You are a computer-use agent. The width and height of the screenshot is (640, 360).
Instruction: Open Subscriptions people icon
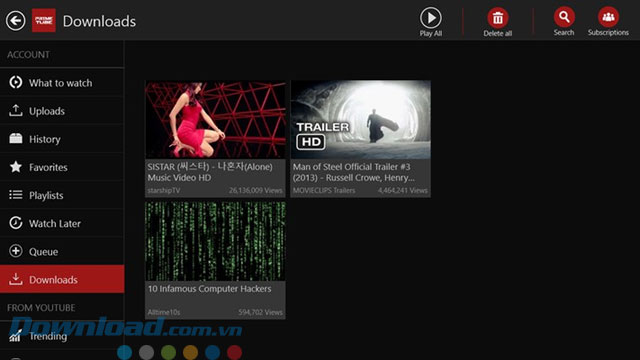[x=608, y=17]
